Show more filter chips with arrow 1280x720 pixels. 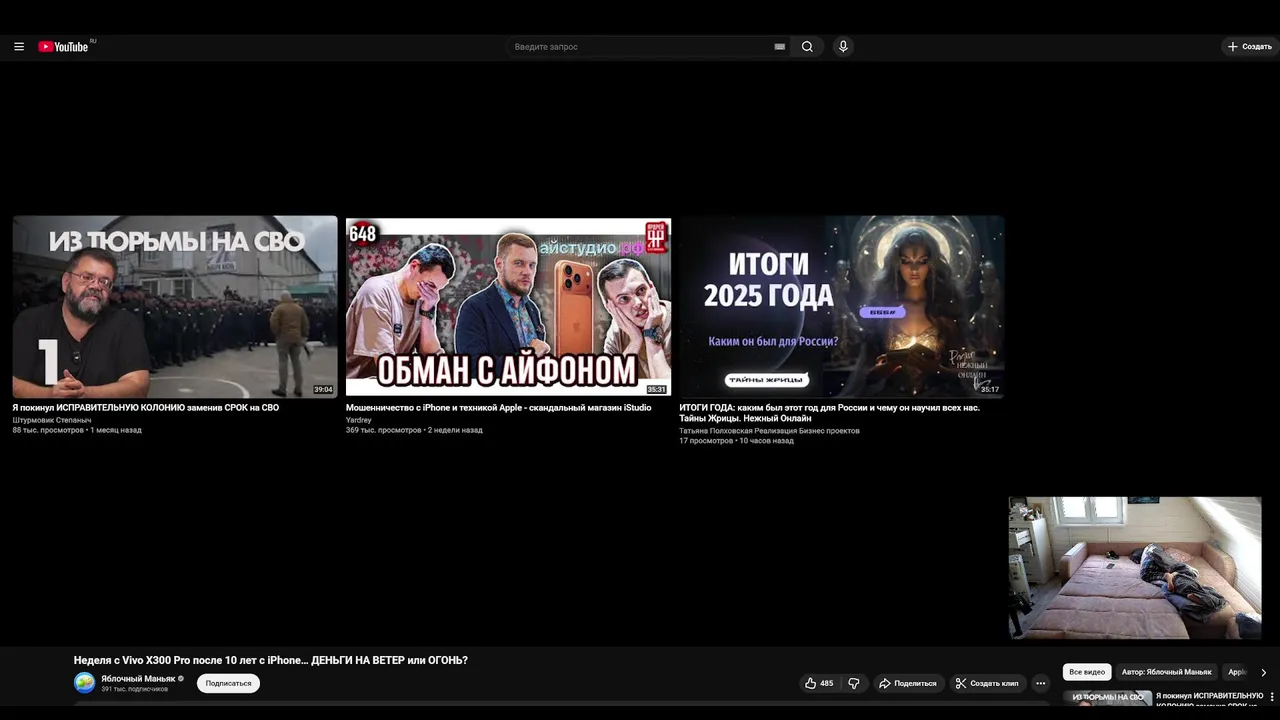1263,672
